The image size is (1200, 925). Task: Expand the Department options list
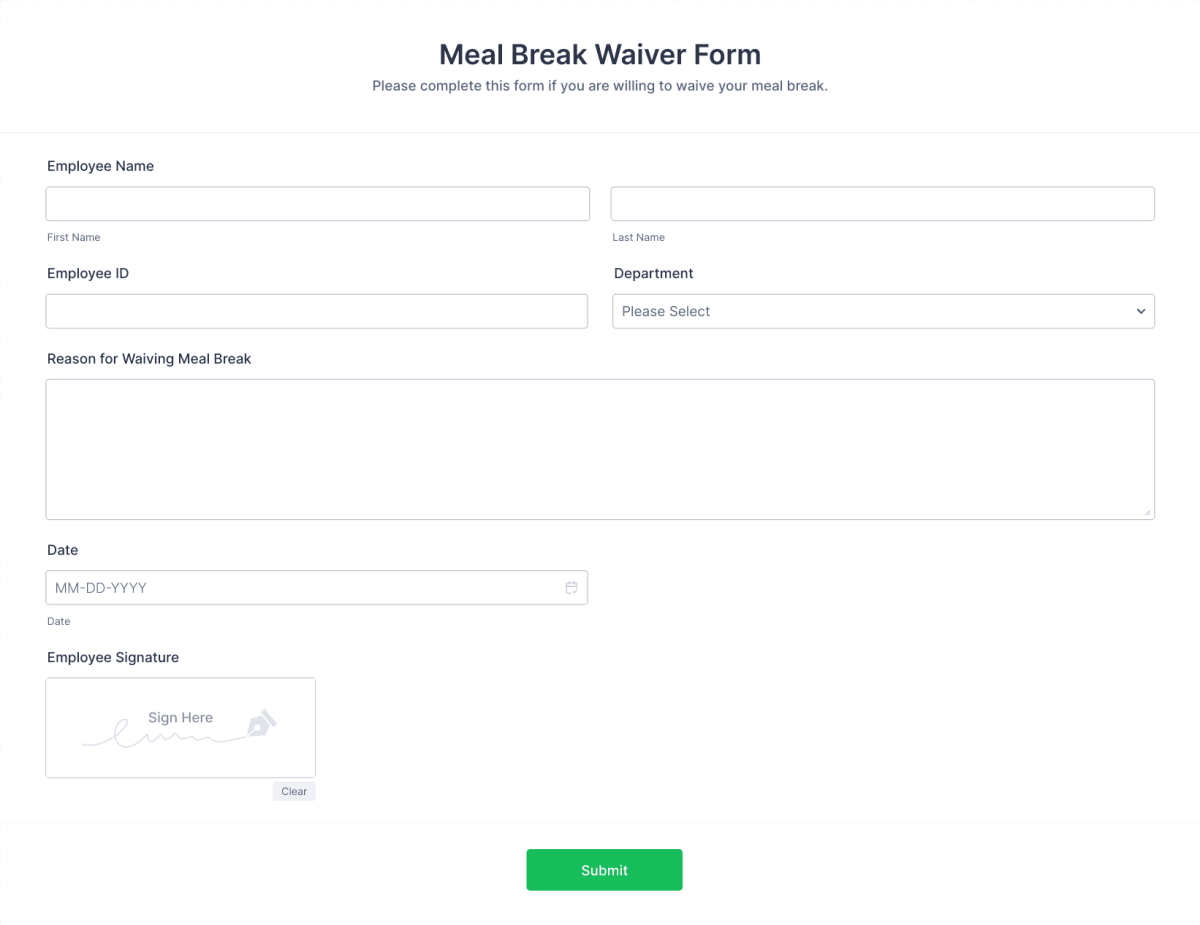coord(883,311)
